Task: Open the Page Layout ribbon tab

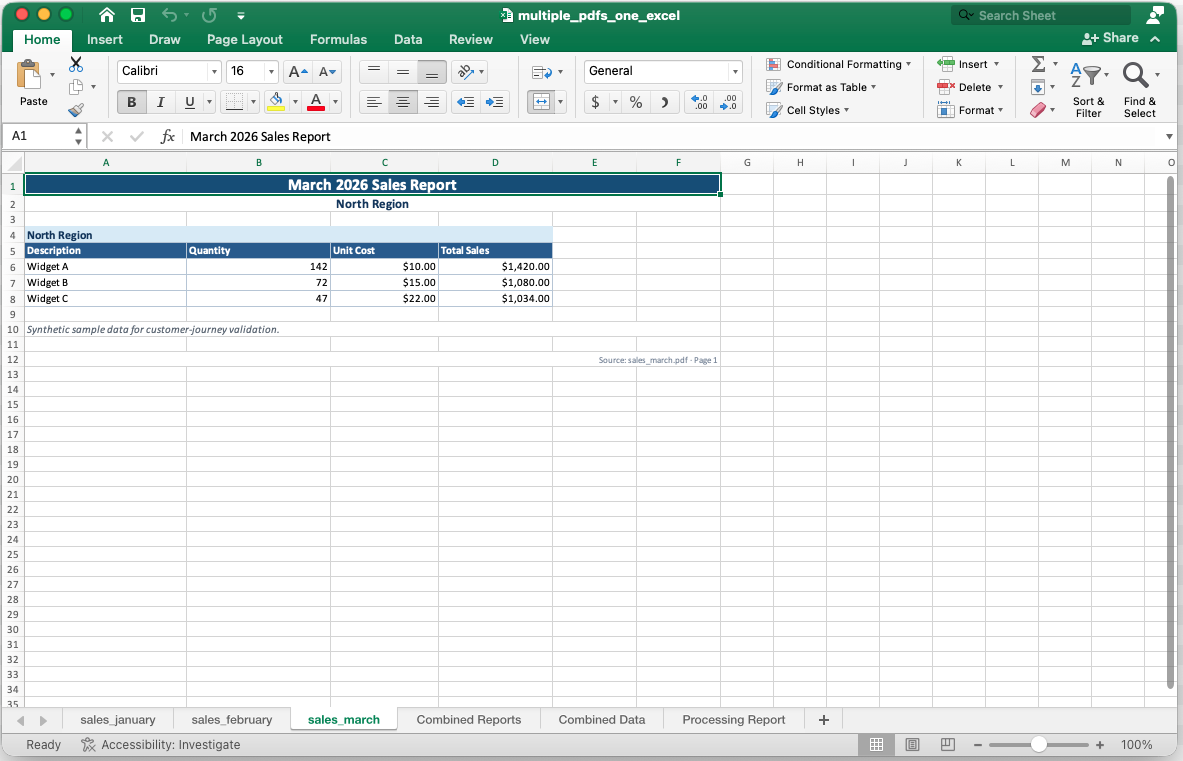Action: click(x=244, y=39)
